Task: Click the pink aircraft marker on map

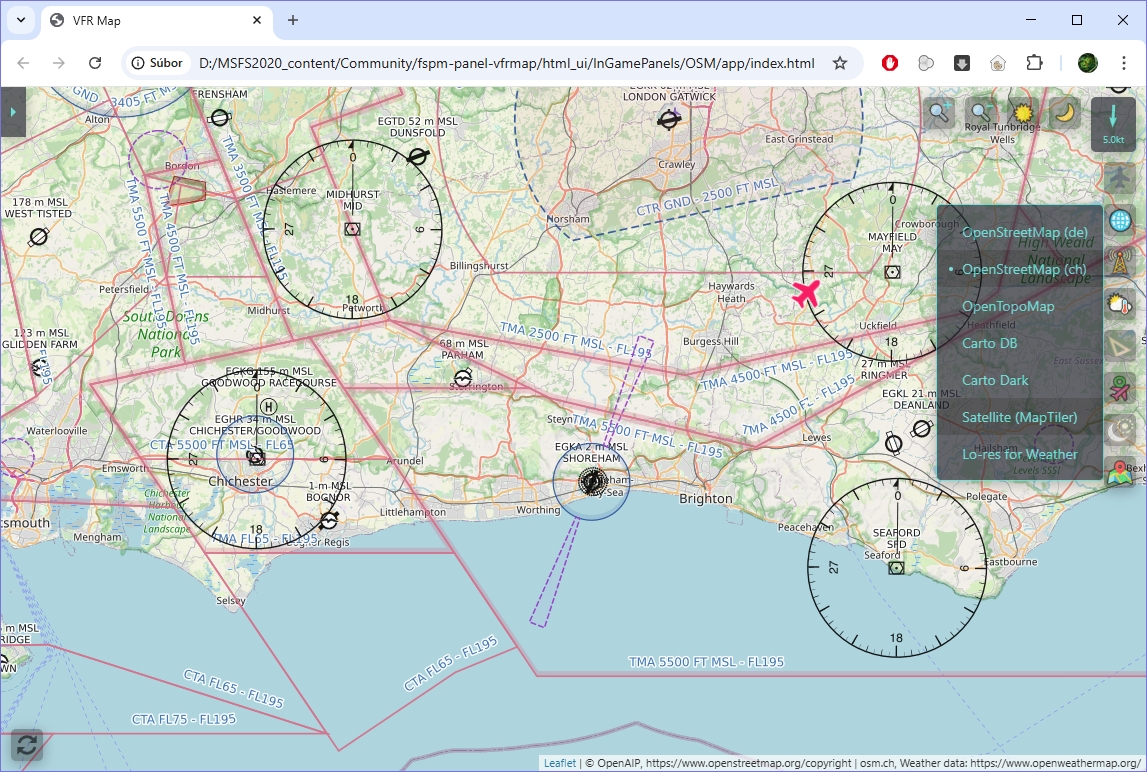Action: [806, 293]
